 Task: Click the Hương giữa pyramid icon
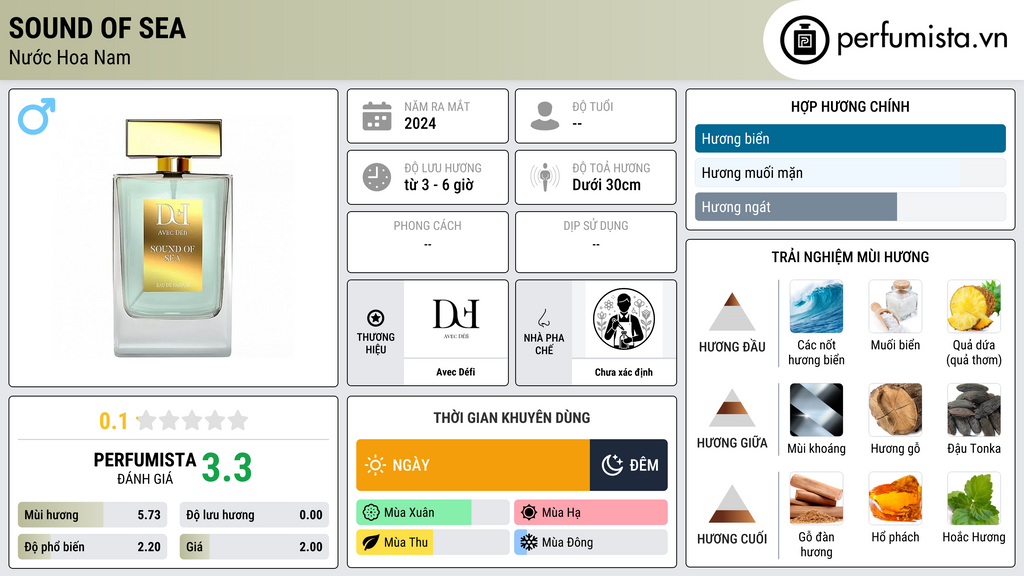[x=732, y=408]
